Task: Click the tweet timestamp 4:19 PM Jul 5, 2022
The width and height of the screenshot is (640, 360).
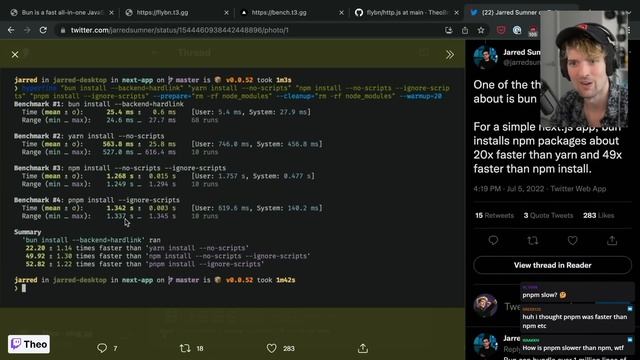Action: tap(509, 189)
